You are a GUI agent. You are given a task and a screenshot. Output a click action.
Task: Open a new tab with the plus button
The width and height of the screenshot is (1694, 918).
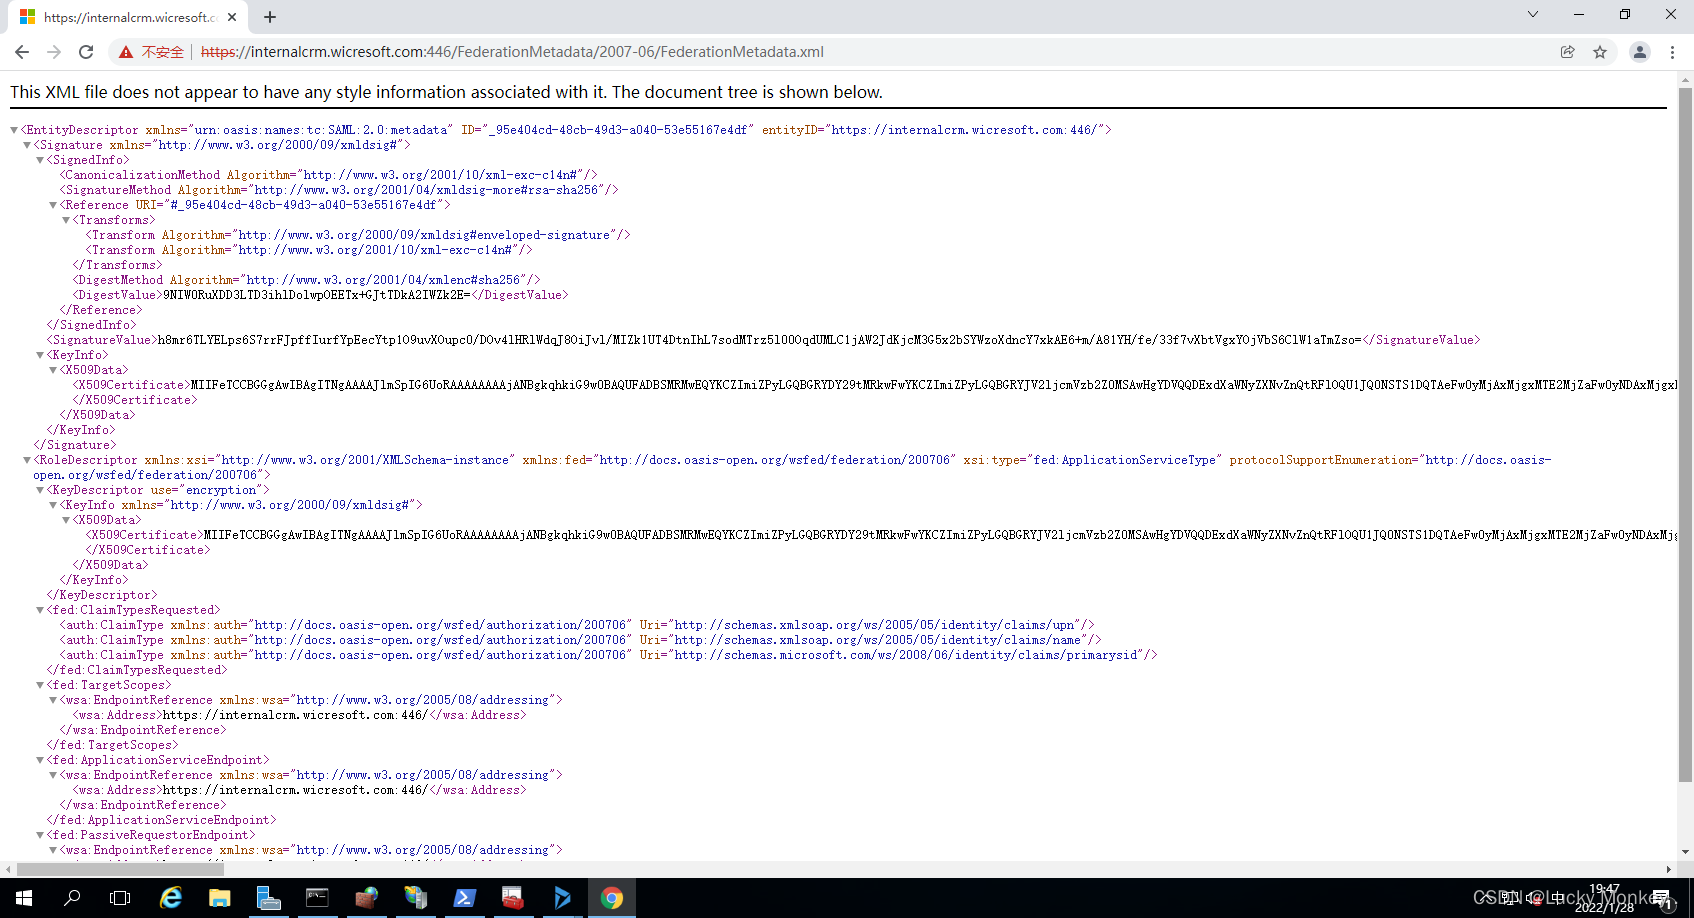270,17
